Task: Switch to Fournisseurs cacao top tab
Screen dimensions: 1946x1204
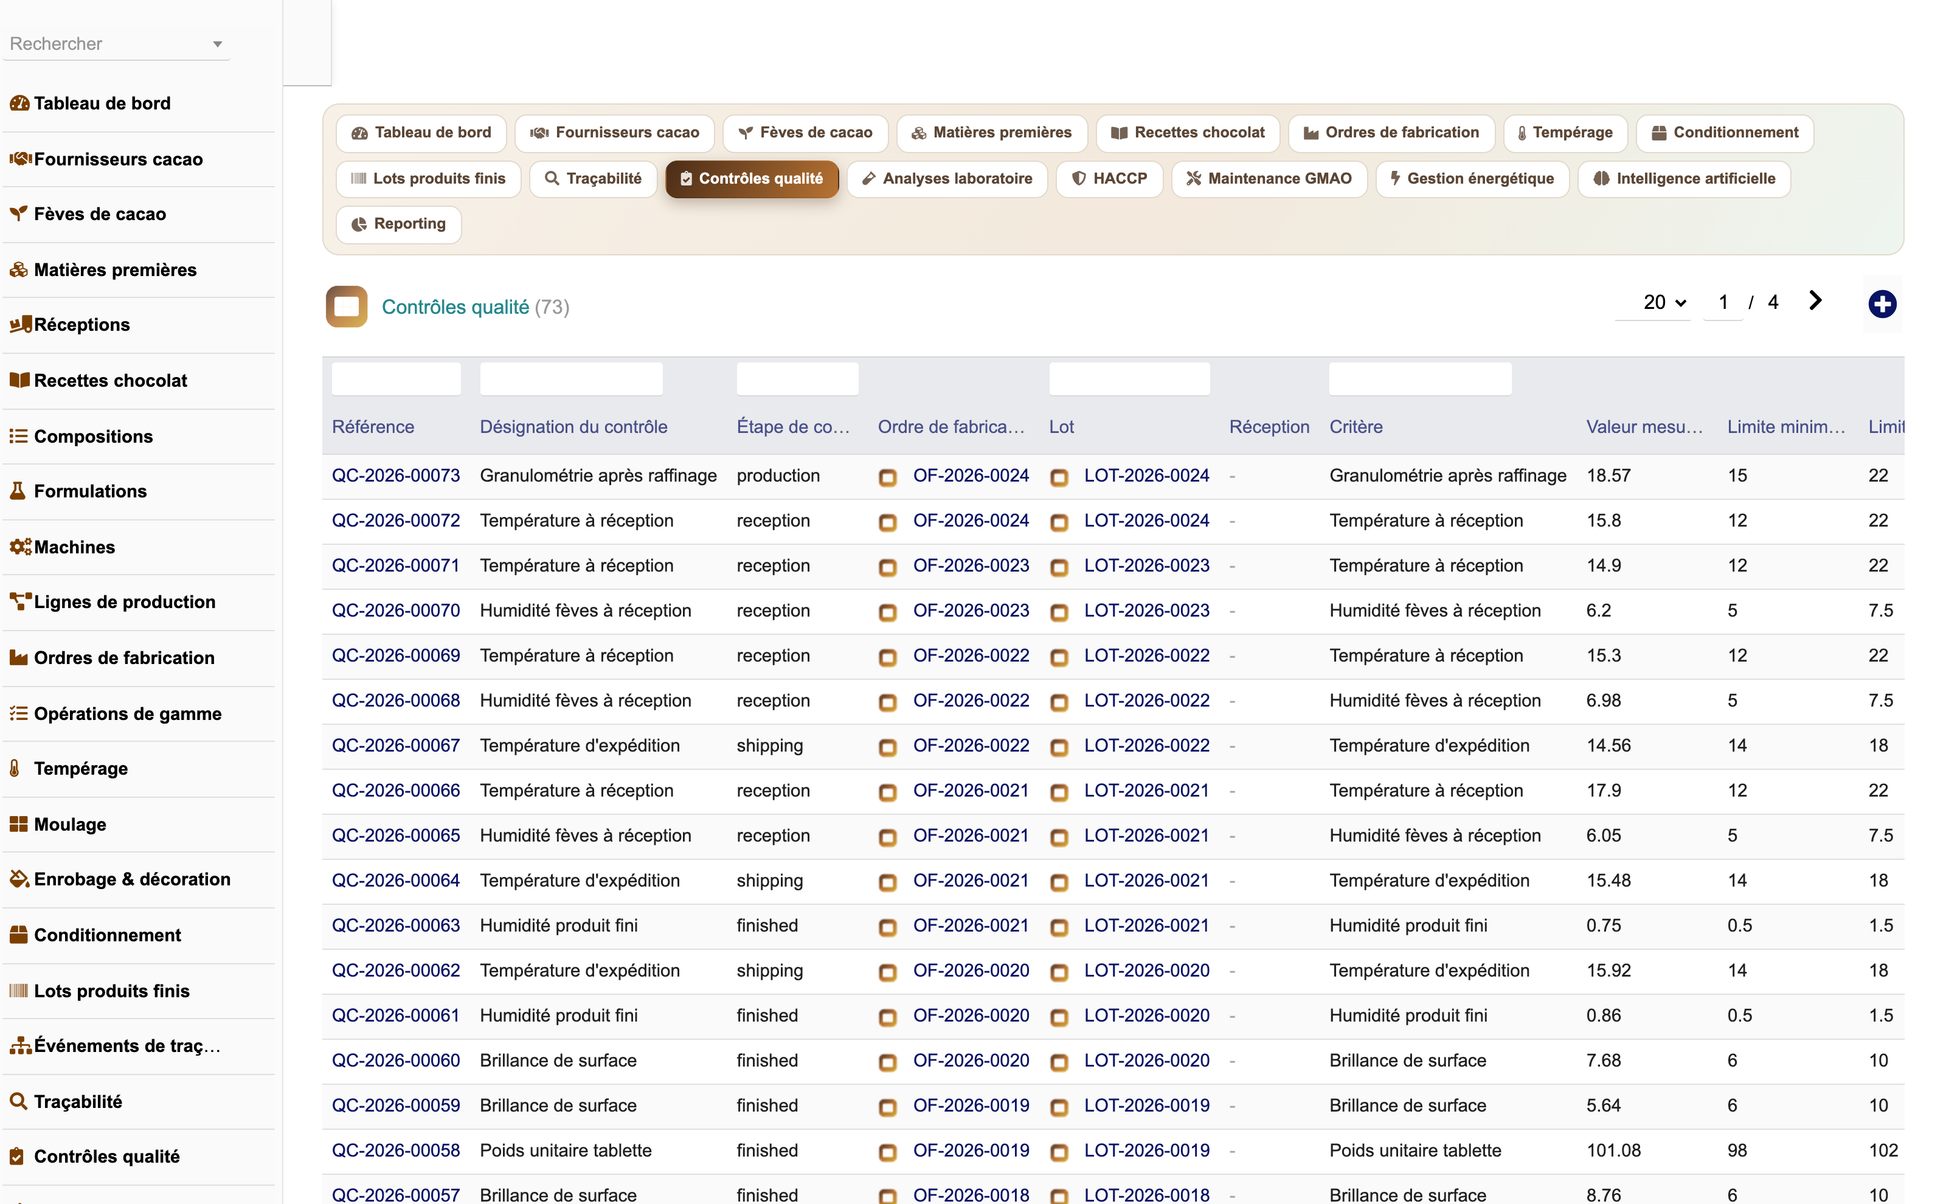Action: coord(614,133)
